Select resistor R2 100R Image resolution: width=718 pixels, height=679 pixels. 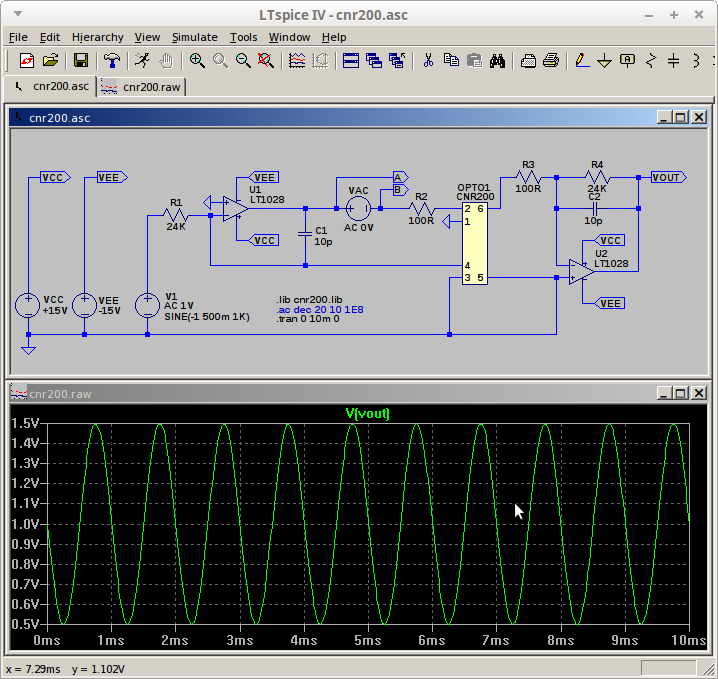[x=421, y=209]
